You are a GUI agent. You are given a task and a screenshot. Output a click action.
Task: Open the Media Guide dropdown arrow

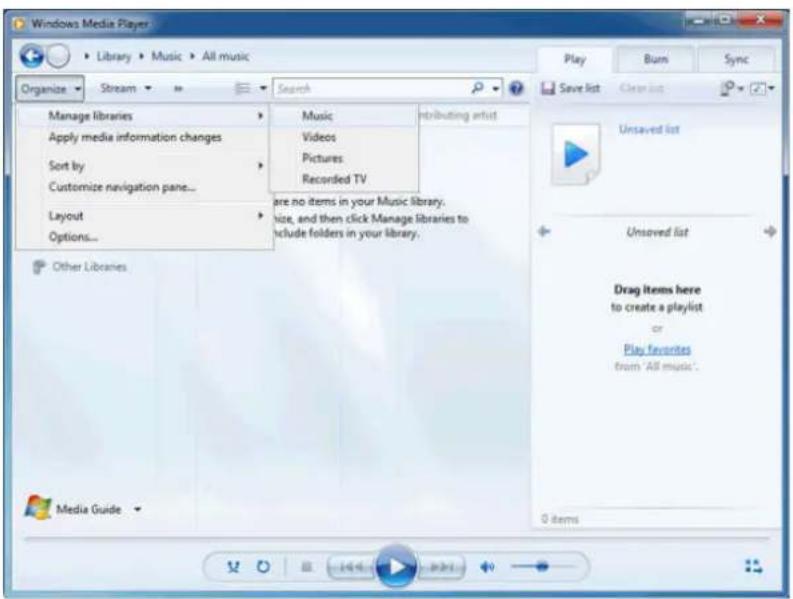point(138,509)
